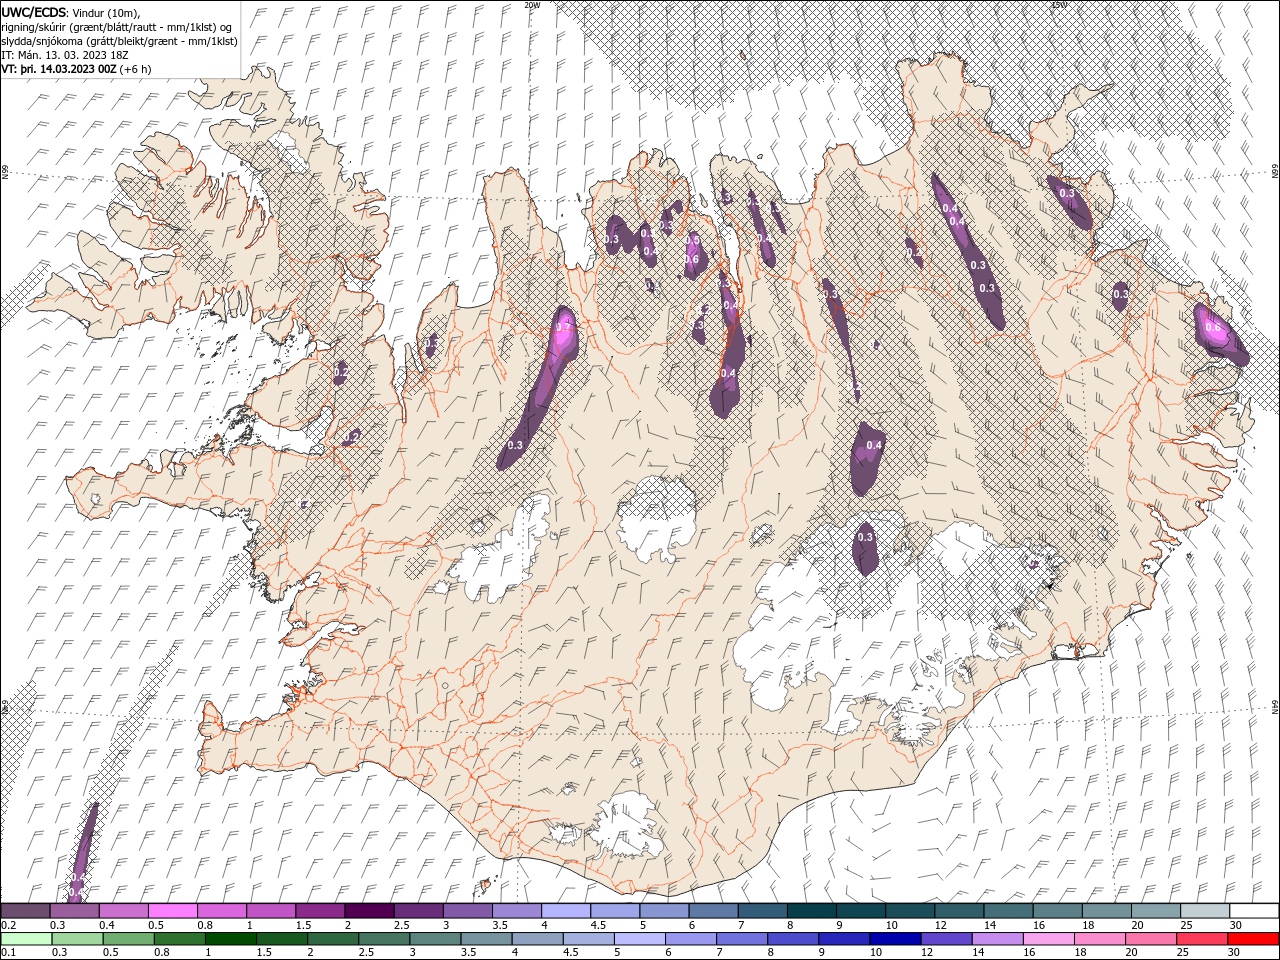The width and height of the screenshot is (1280, 960).
Task: Click the 0.7 snowfall value in the pink patch
Action: point(562,328)
